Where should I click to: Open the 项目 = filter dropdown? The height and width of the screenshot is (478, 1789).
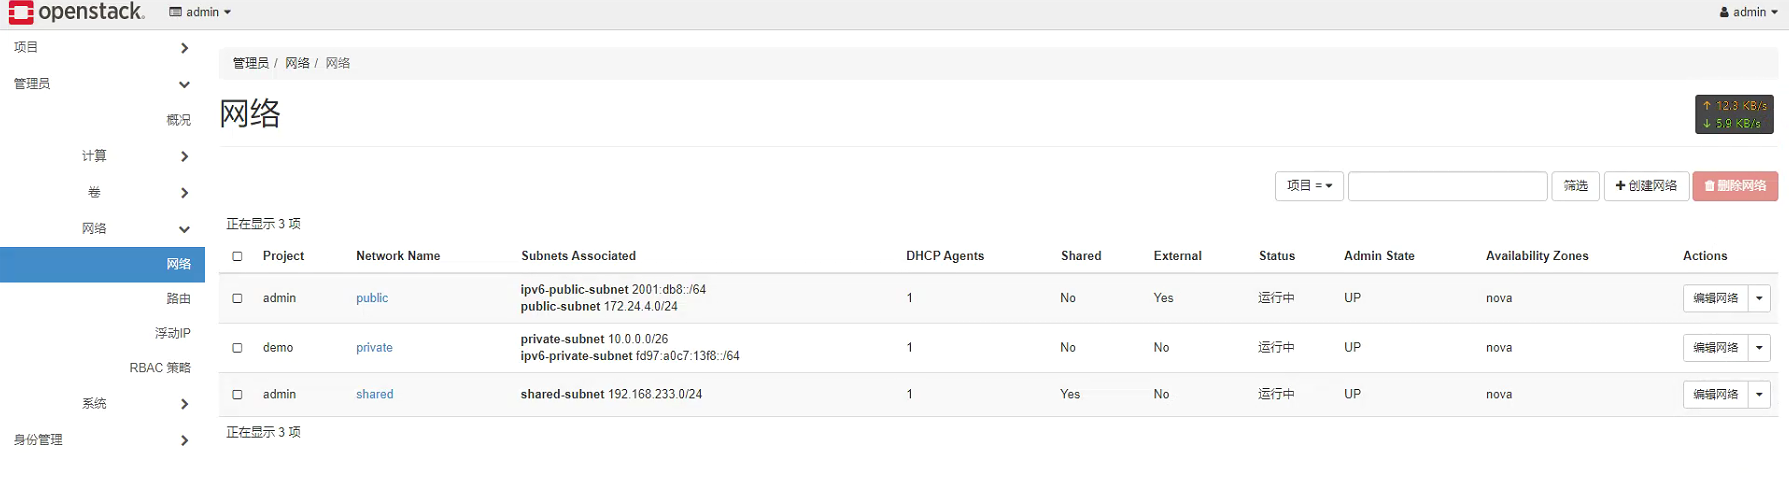tap(1309, 186)
